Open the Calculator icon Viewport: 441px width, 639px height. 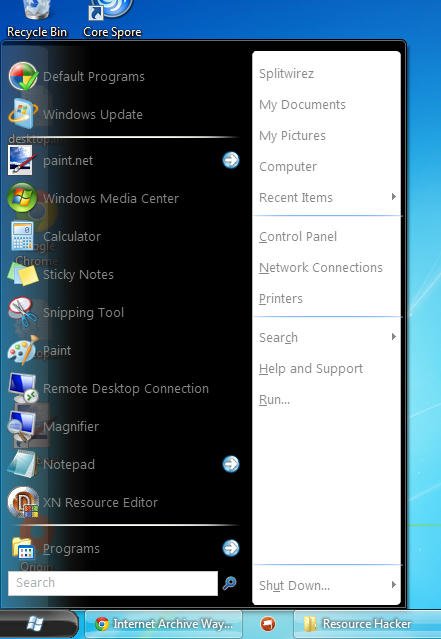22,236
